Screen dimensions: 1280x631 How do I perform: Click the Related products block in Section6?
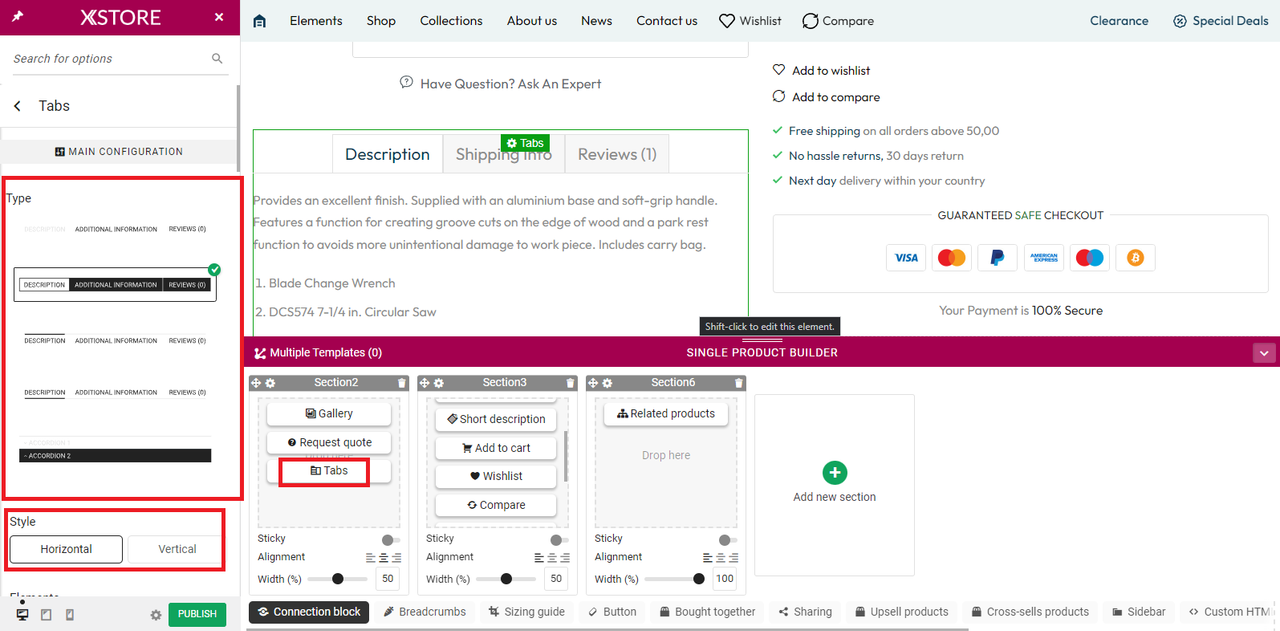(x=666, y=414)
